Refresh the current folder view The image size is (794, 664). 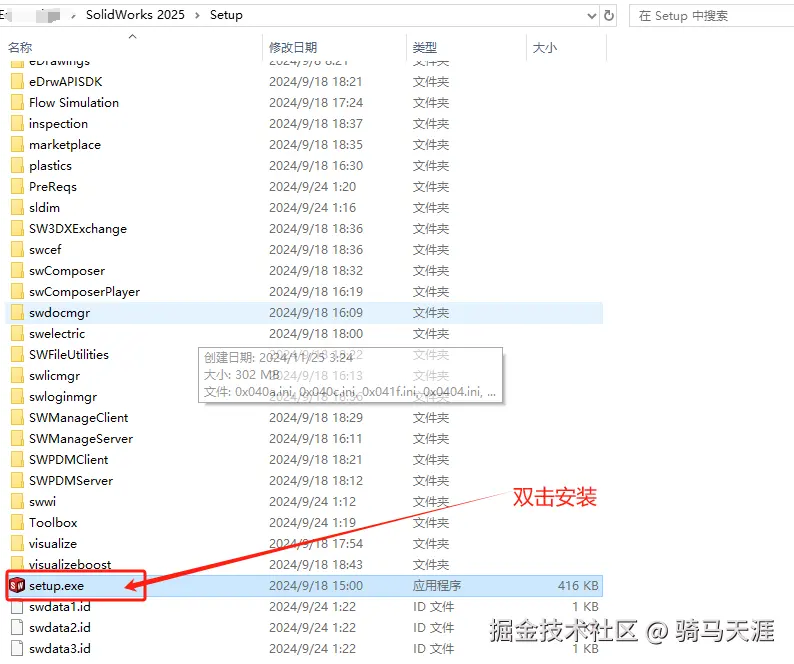click(x=609, y=16)
